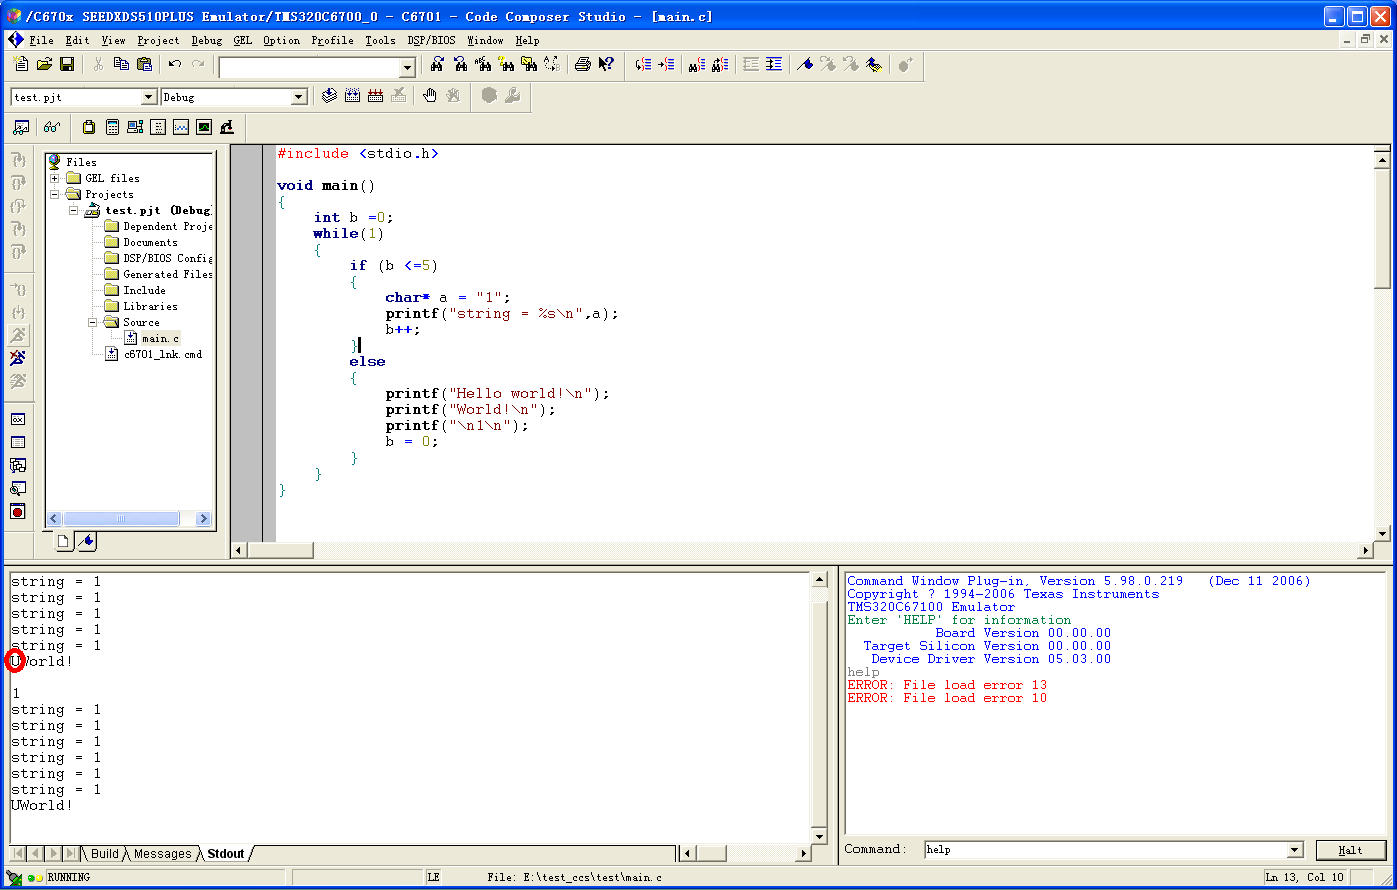Click the Open file folder icon
Viewport: 1397px width, 890px height.
tap(44, 65)
